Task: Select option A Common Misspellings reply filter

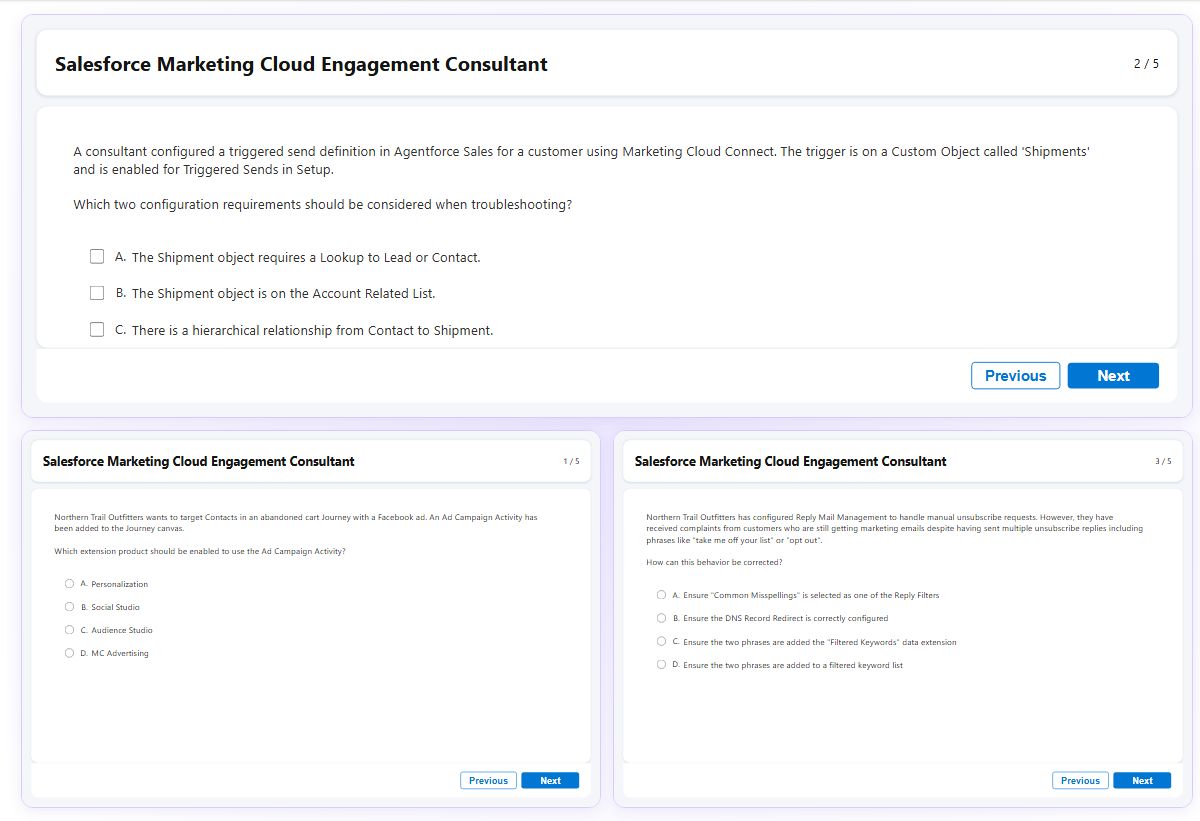Action: click(x=661, y=595)
